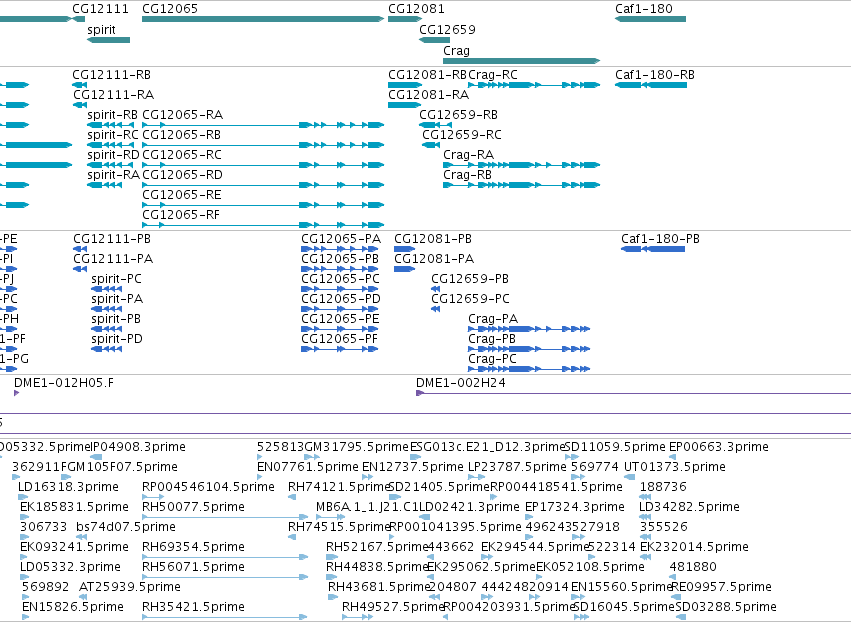Viewport: 851px width, 622px height.
Task: Select transcript CG12111-RB
Action: coord(112,75)
